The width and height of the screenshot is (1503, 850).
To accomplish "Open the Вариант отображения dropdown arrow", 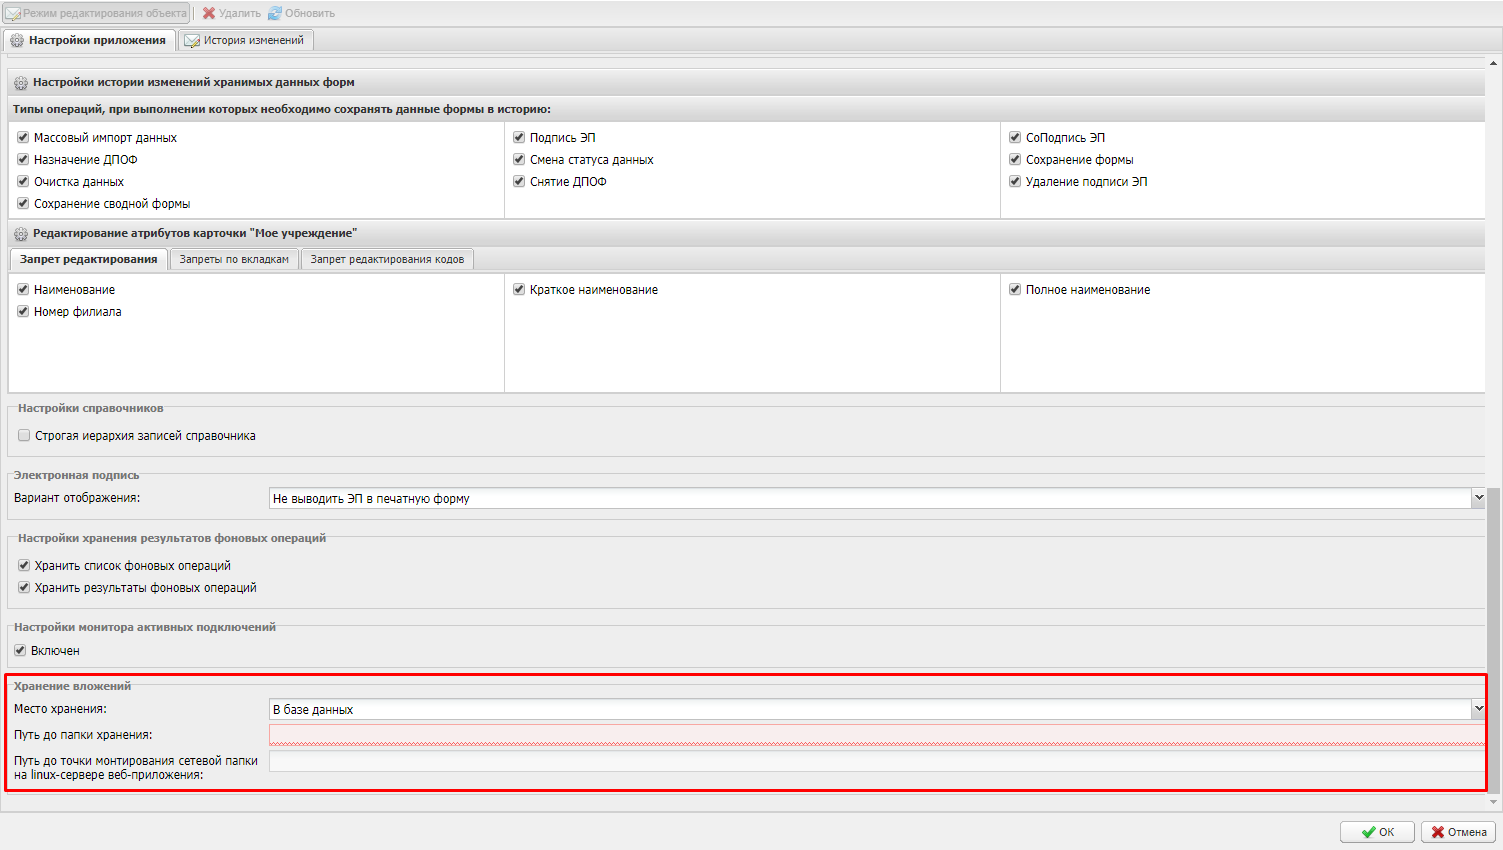I will [1478, 498].
